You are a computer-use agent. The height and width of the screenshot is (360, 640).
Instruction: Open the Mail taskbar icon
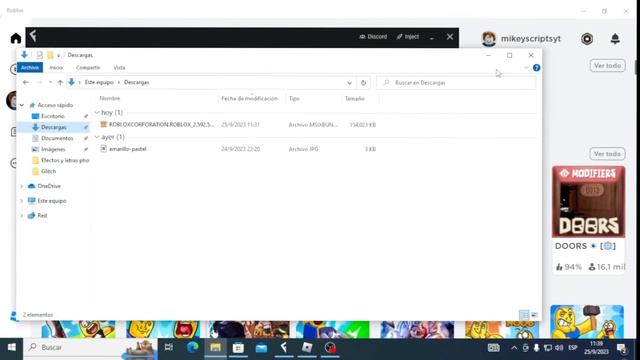click(261, 347)
